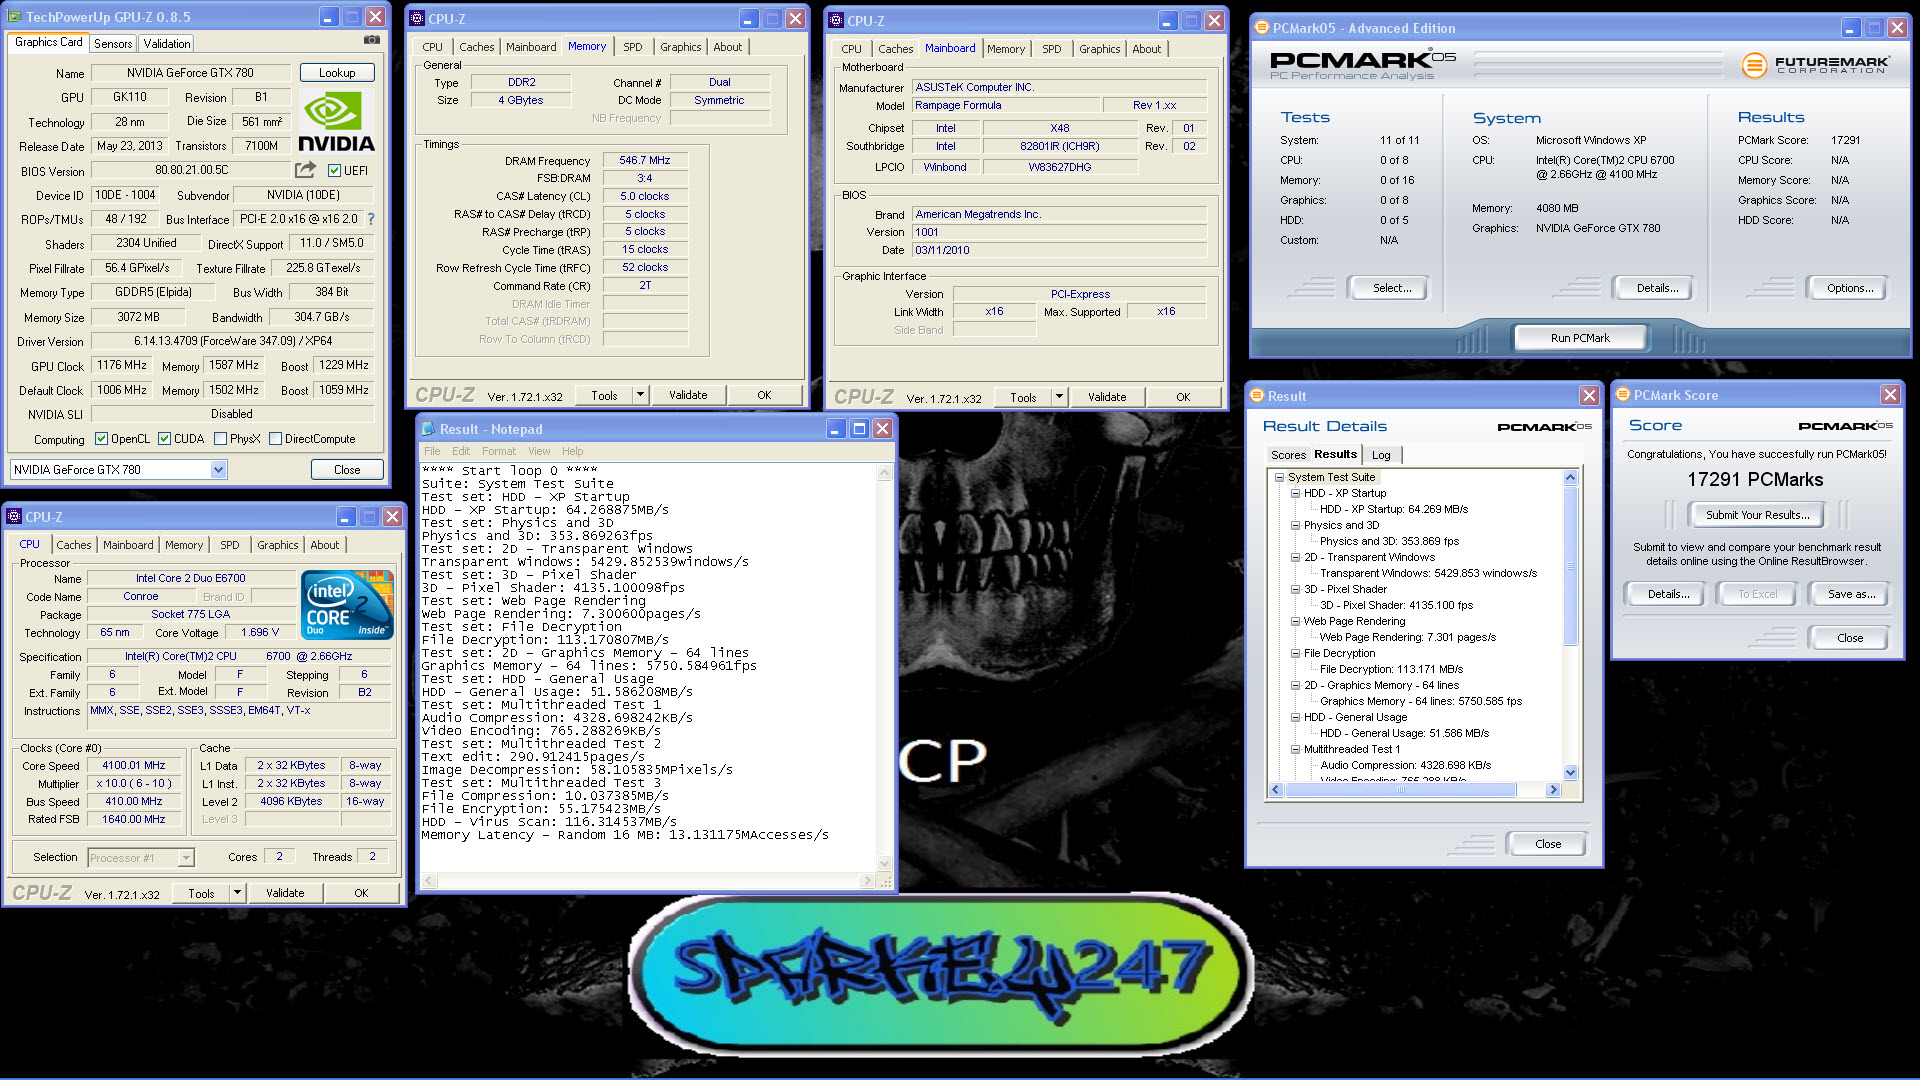Open the Log tab in Result Details
Image resolution: width=1920 pixels, height=1080 pixels.
pyautogui.click(x=1381, y=455)
